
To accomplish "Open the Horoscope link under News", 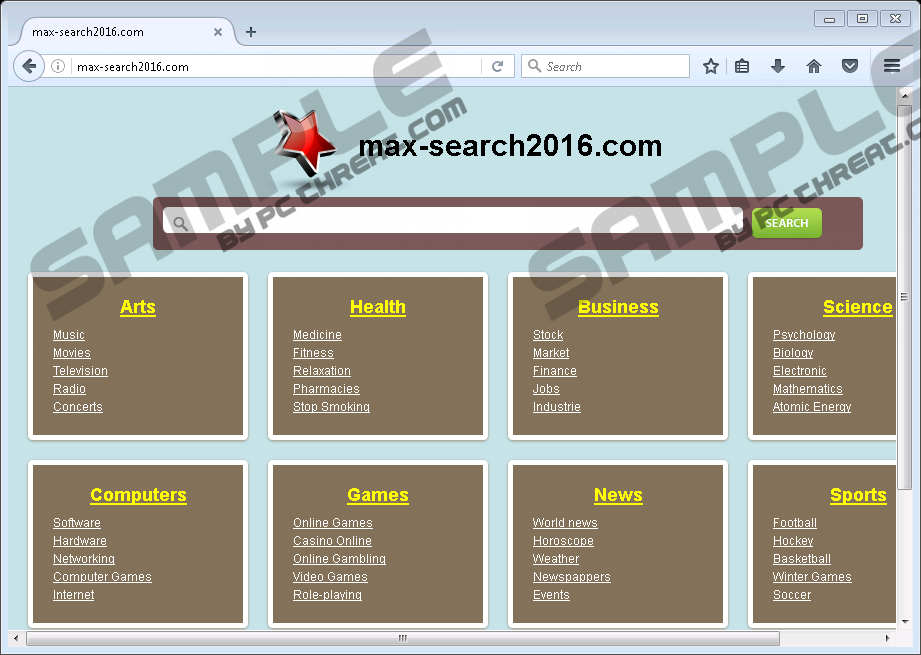I will [563, 541].
